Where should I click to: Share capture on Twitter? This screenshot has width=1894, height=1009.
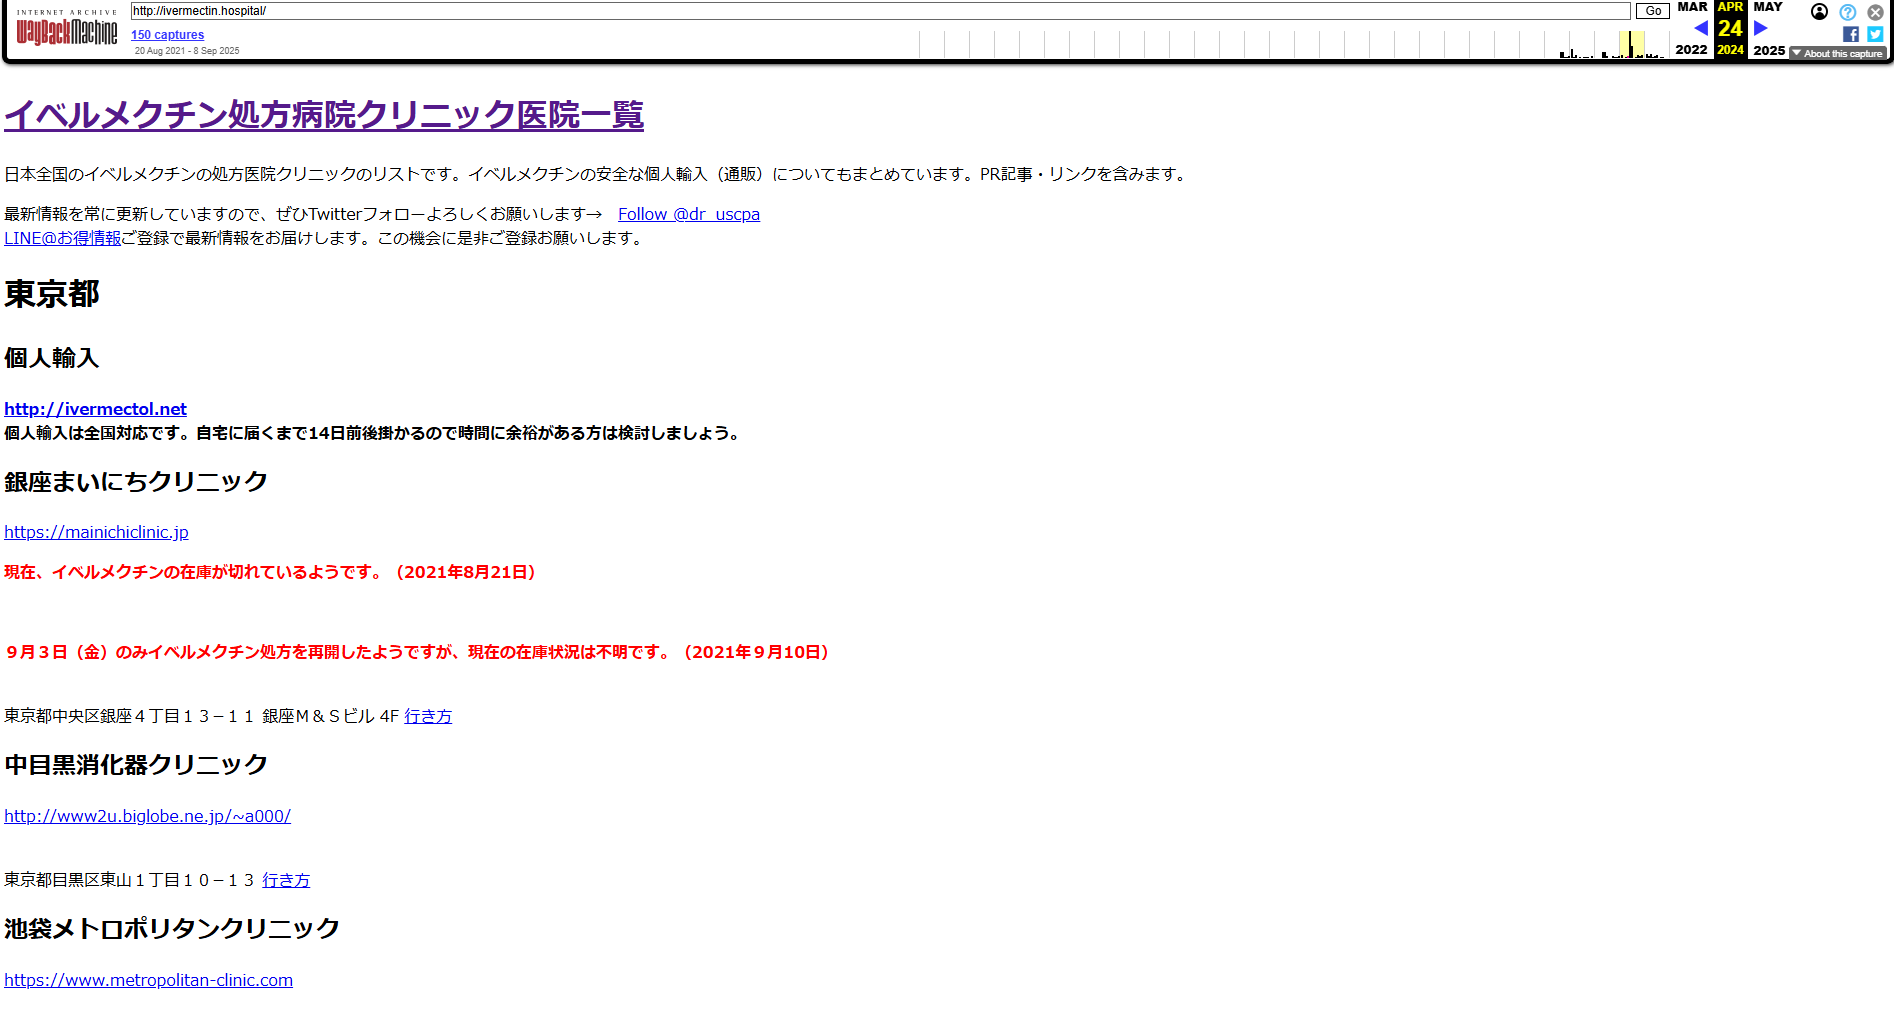pos(1875,34)
